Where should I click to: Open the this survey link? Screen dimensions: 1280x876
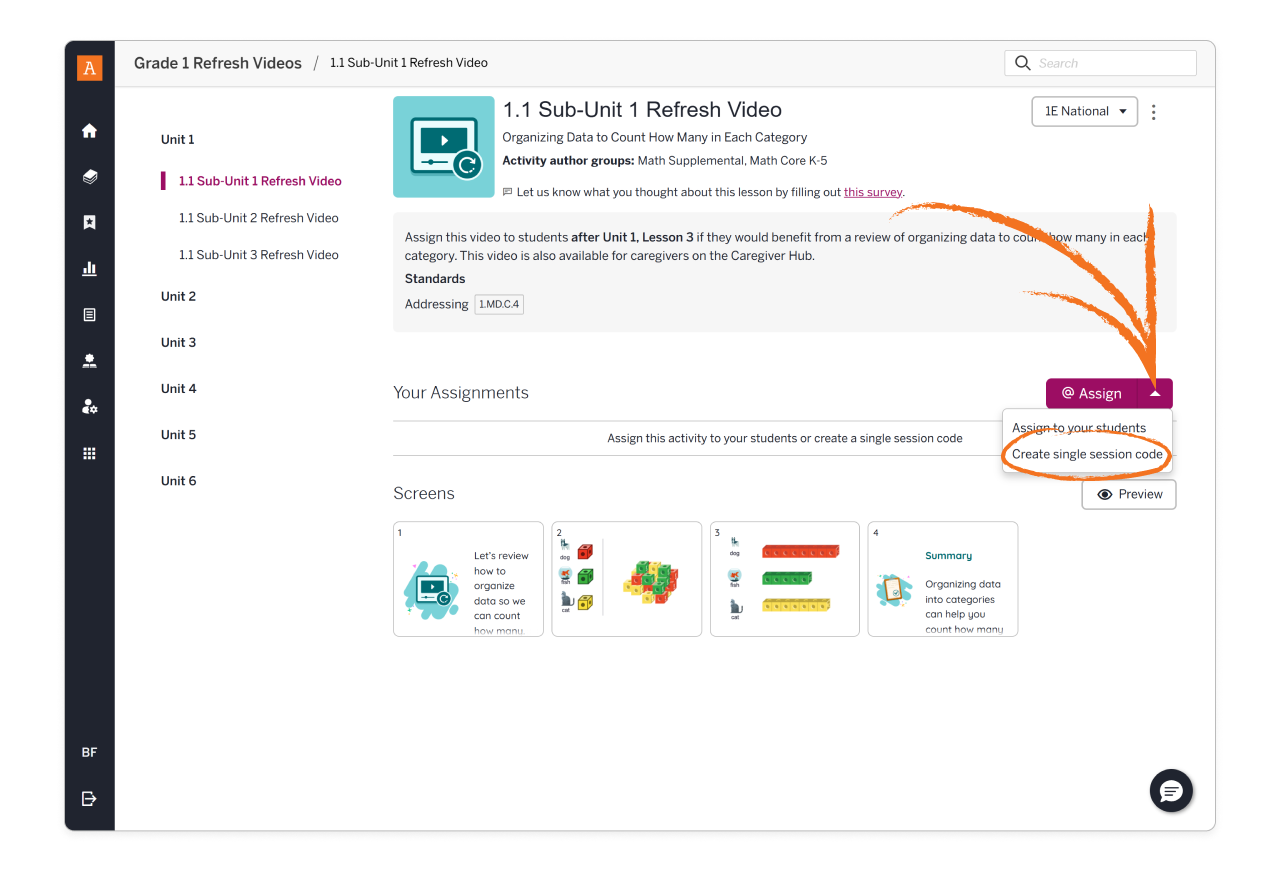coord(872,191)
